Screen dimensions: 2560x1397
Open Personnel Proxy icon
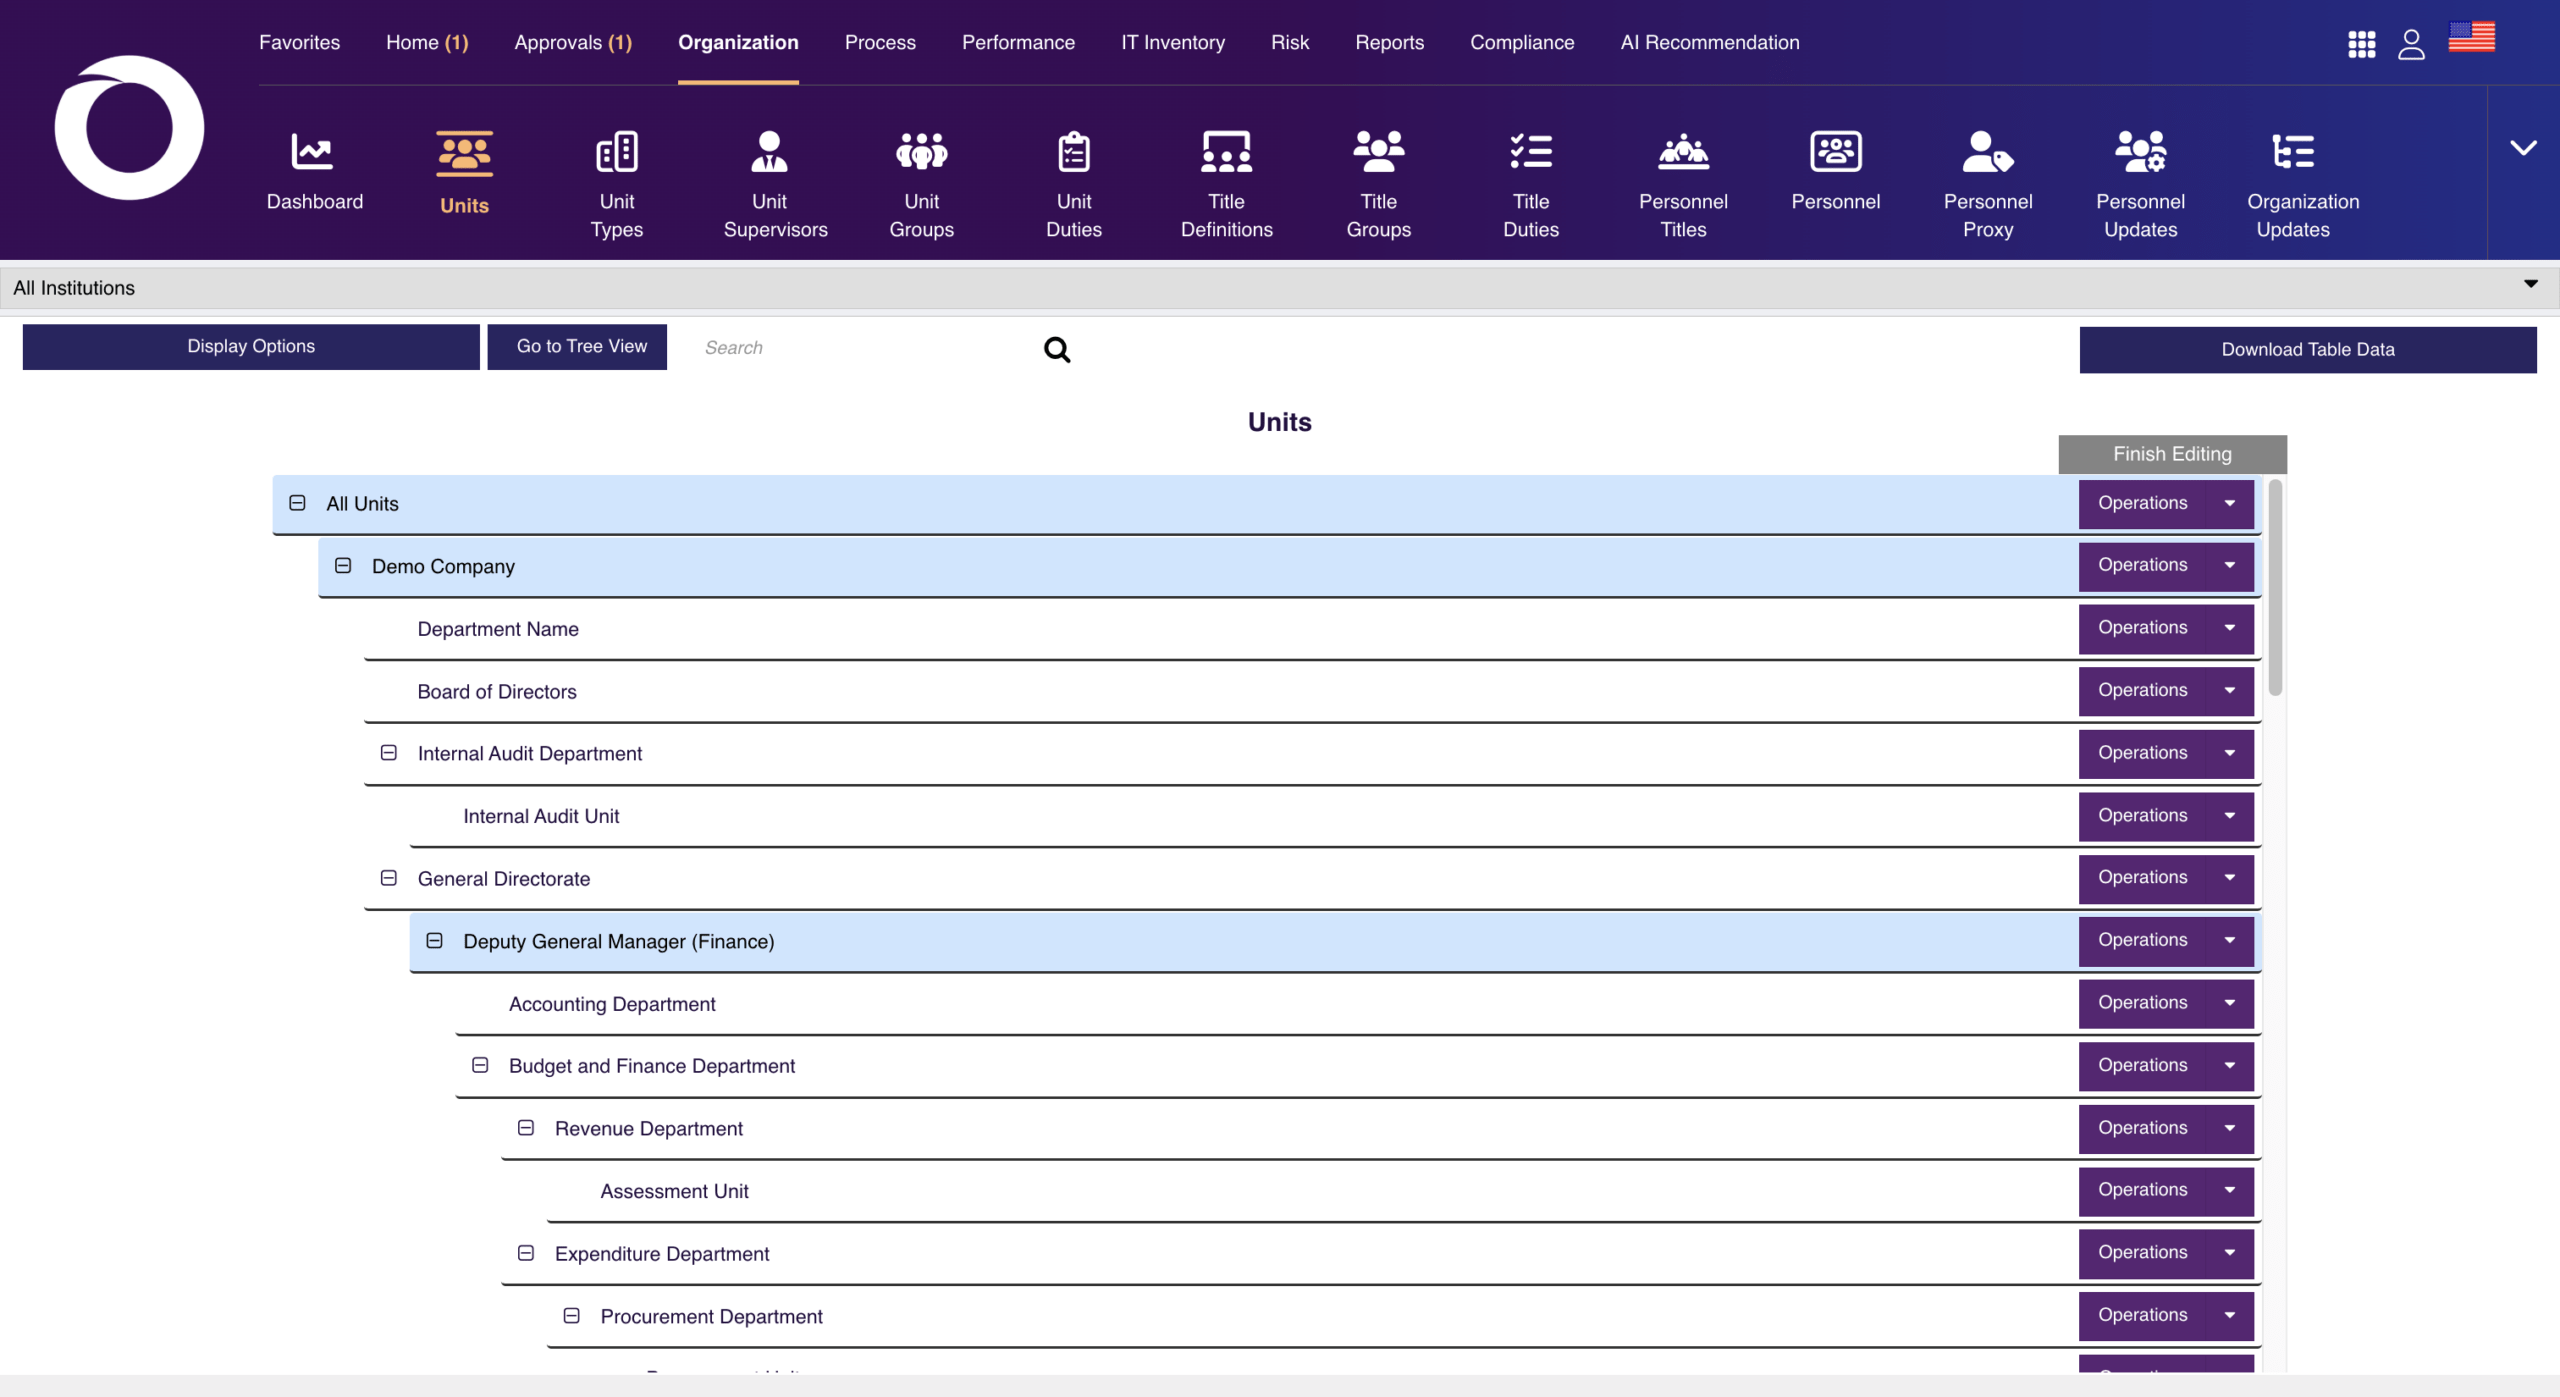click(1988, 152)
